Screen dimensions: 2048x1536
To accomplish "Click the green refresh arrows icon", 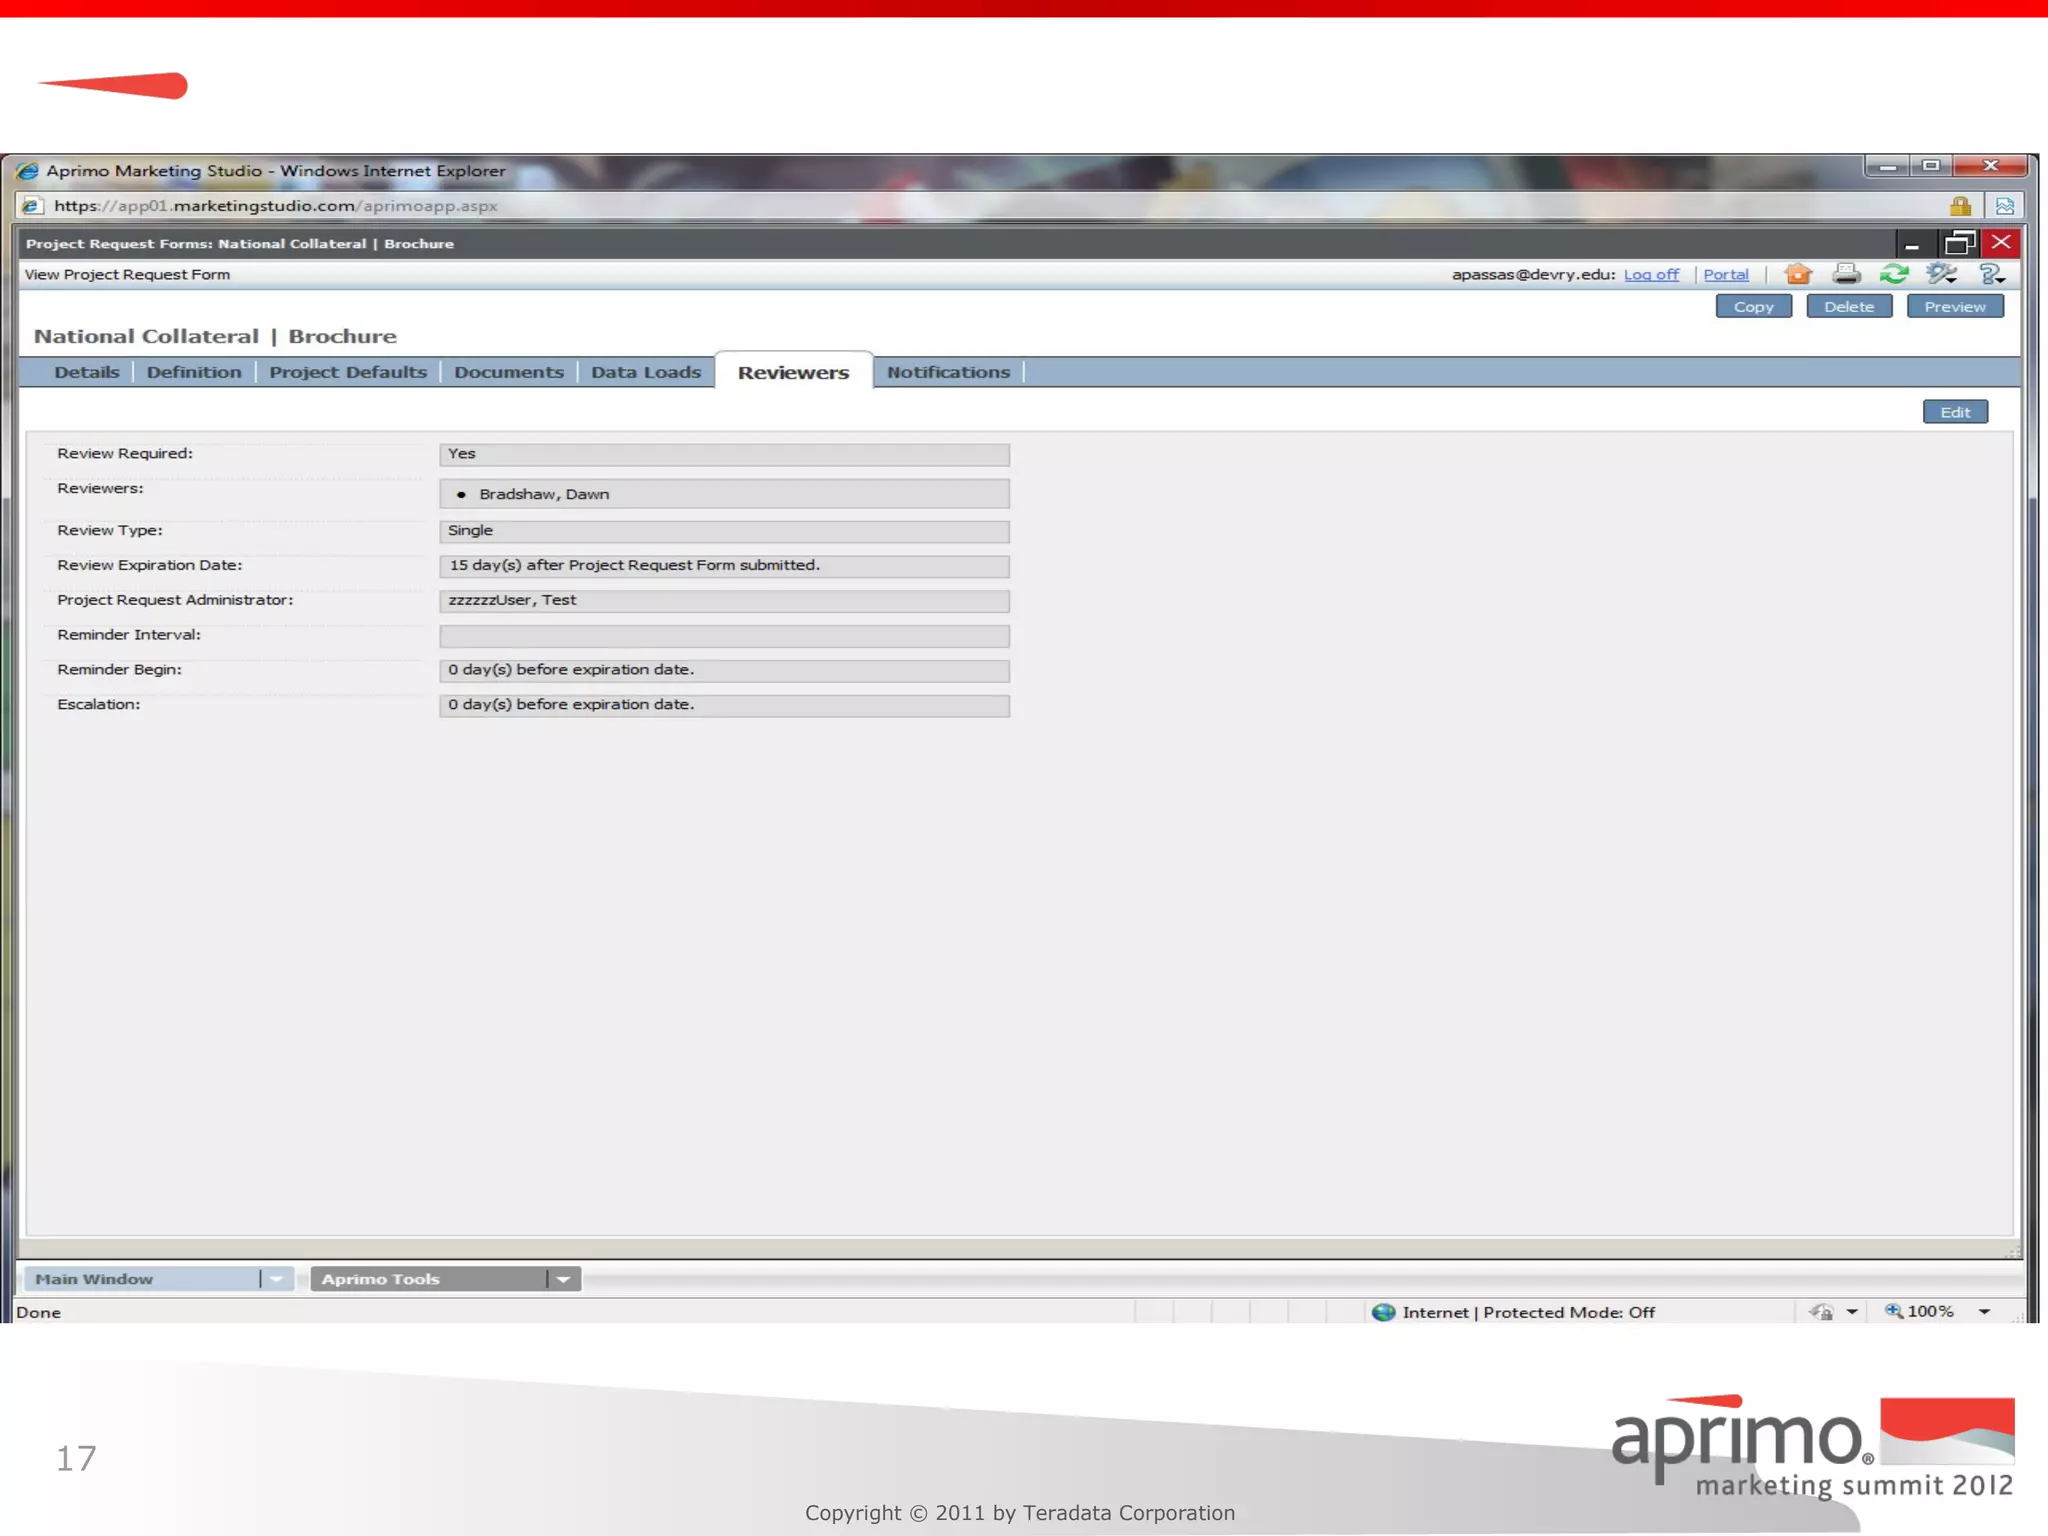I will [x=1893, y=274].
